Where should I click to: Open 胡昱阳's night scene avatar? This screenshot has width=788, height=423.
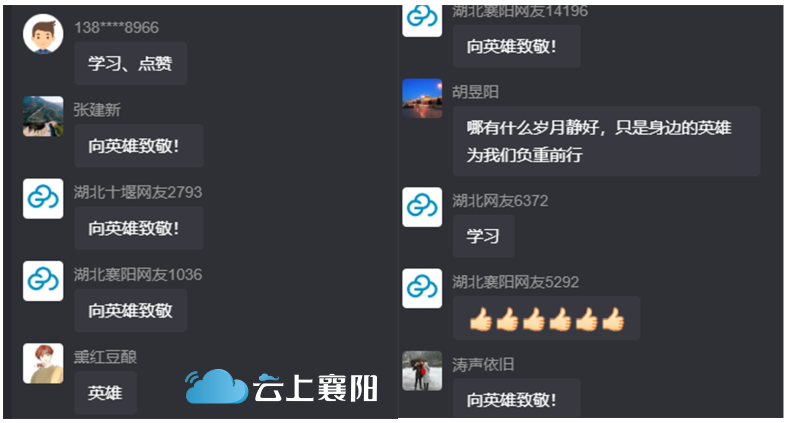pyautogui.click(x=422, y=98)
